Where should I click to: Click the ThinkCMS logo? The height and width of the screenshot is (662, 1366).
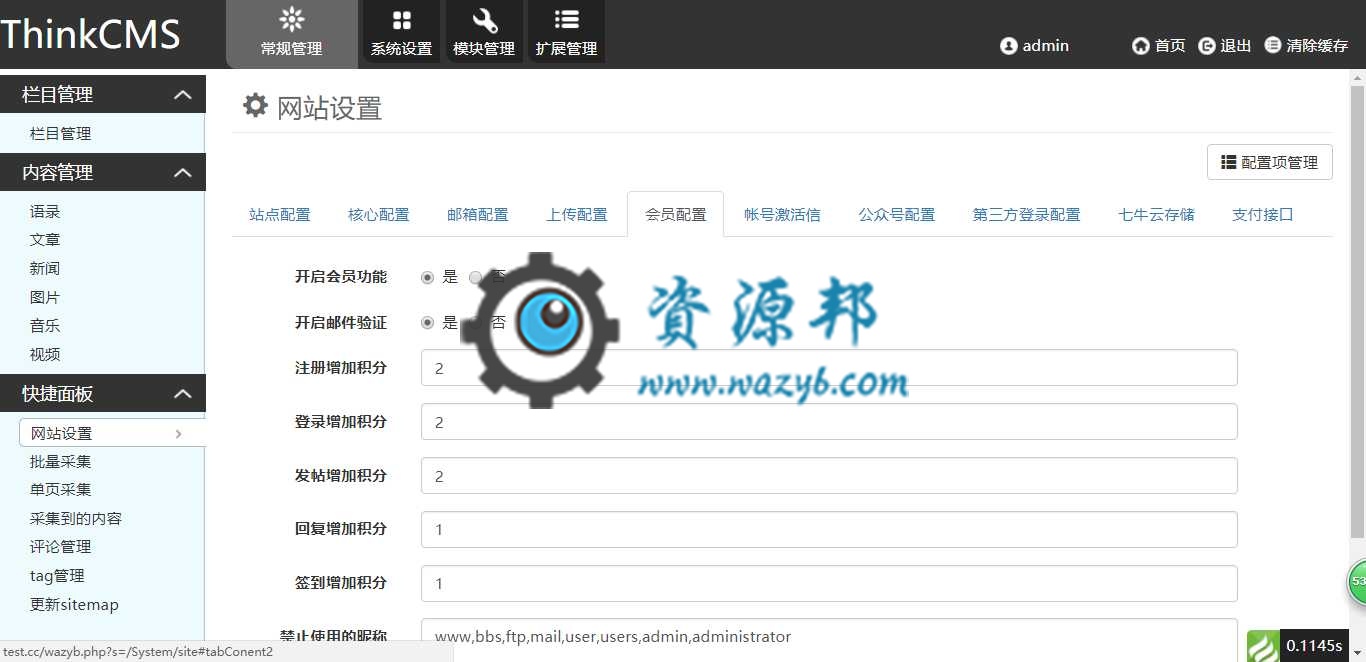[x=90, y=34]
